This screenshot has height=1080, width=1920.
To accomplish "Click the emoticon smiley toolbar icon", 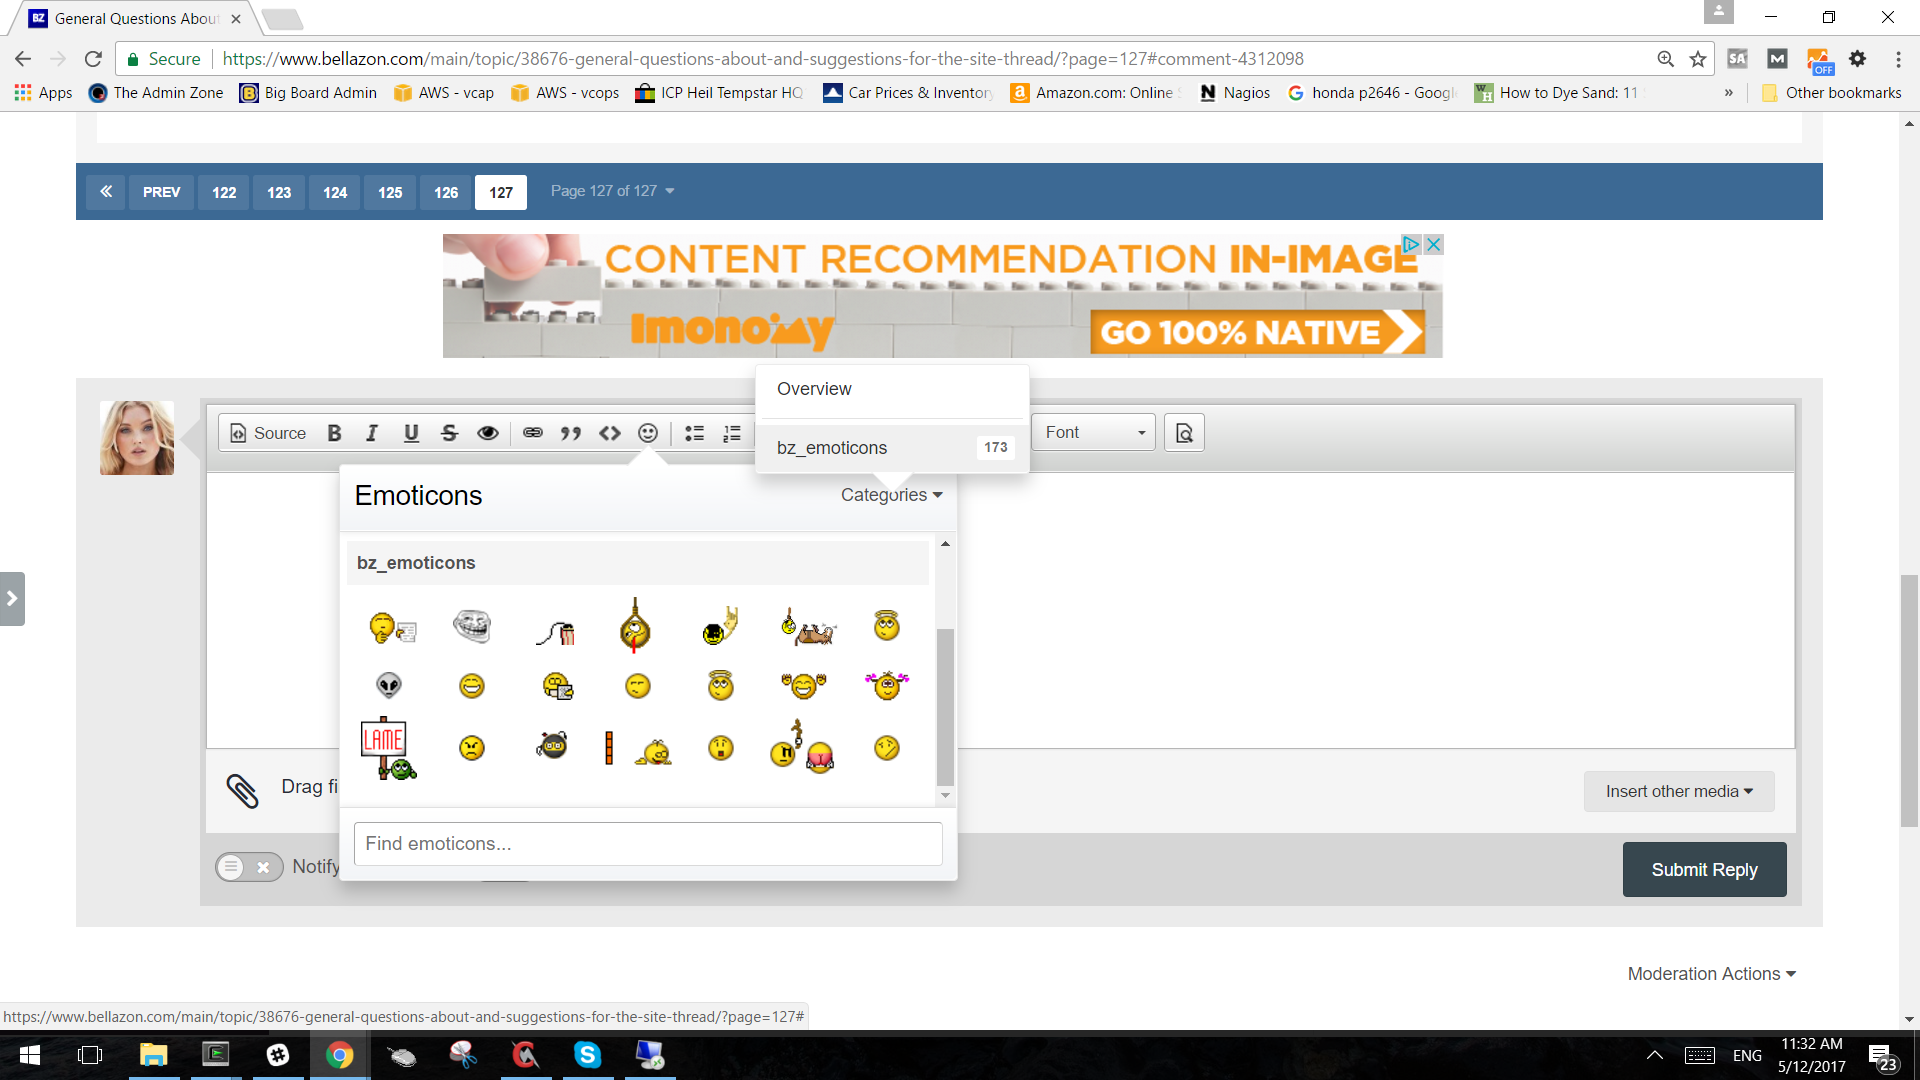I will click(x=648, y=433).
